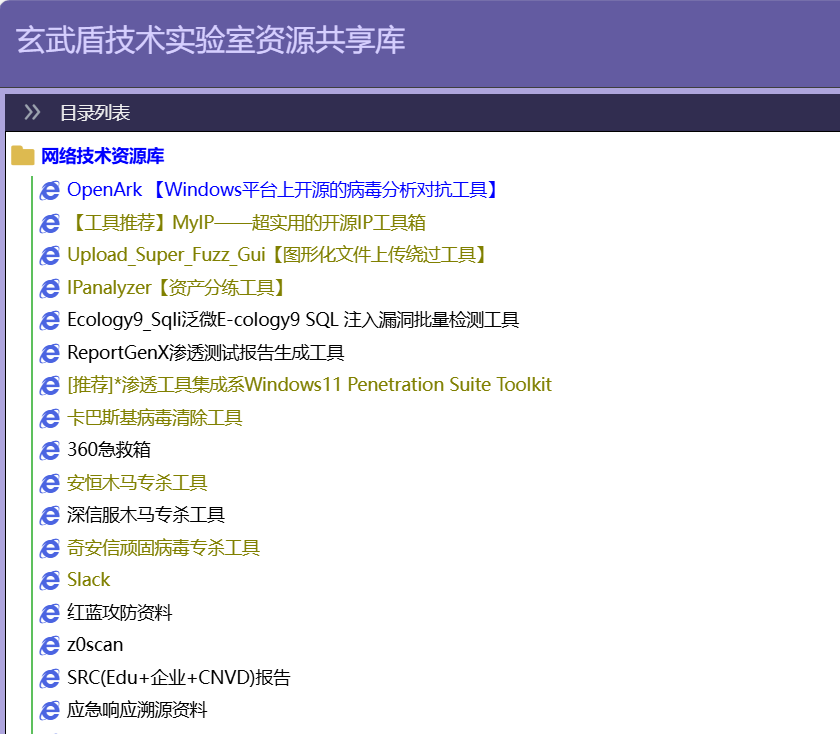This screenshot has width=840, height=734.
Task: Click the IE icon beside 卡巴斯基病毒清除工具
Action: [50, 418]
